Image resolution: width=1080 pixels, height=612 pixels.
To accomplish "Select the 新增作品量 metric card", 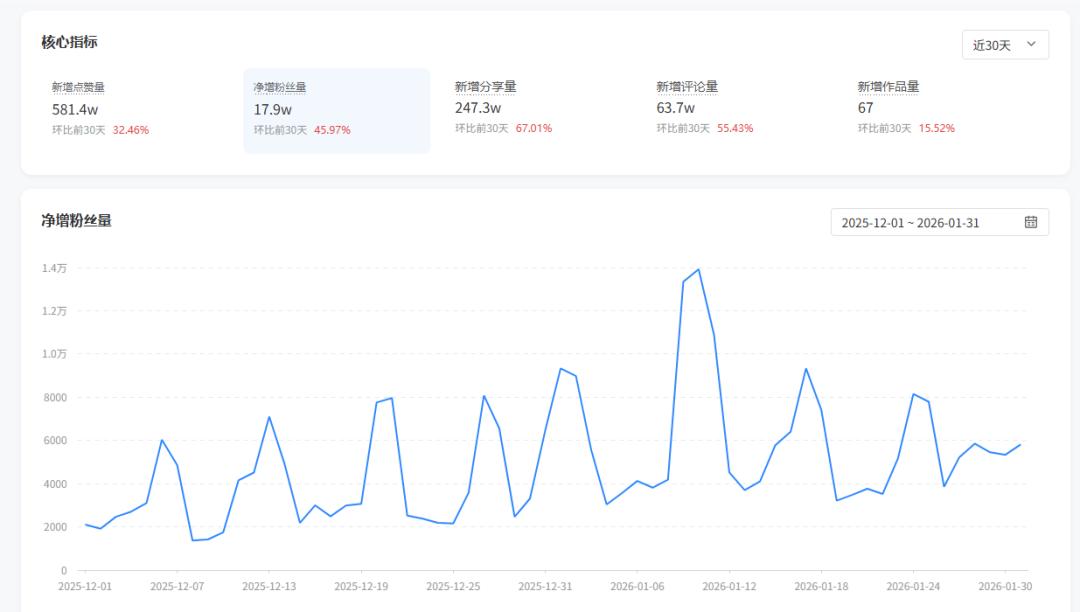I will (x=941, y=110).
